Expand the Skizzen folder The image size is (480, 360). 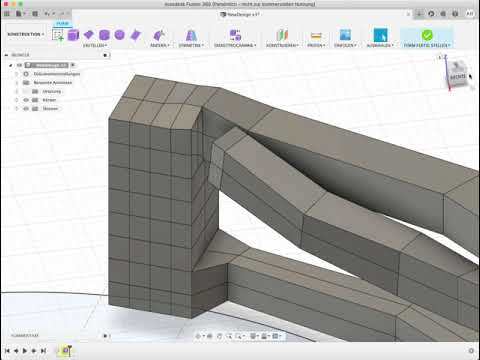pos(17,108)
